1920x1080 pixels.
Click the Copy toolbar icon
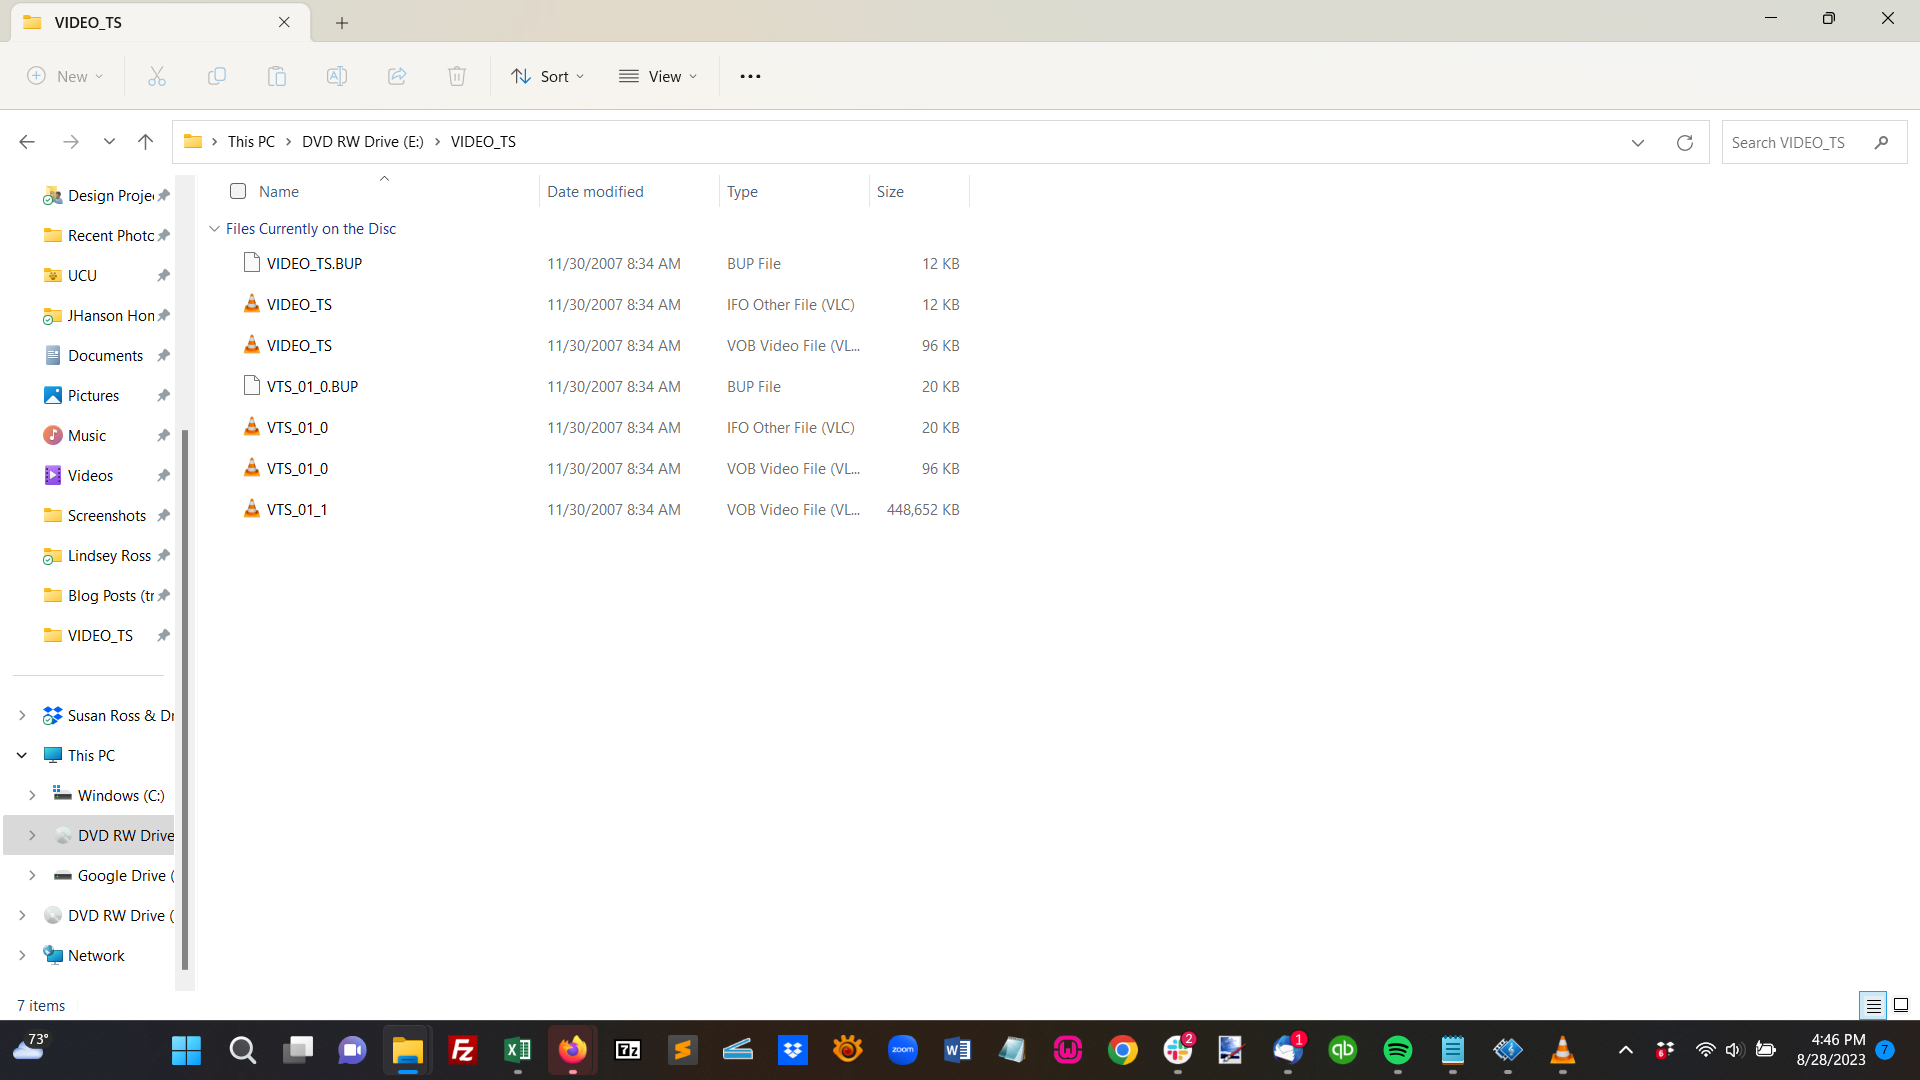pyautogui.click(x=217, y=76)
